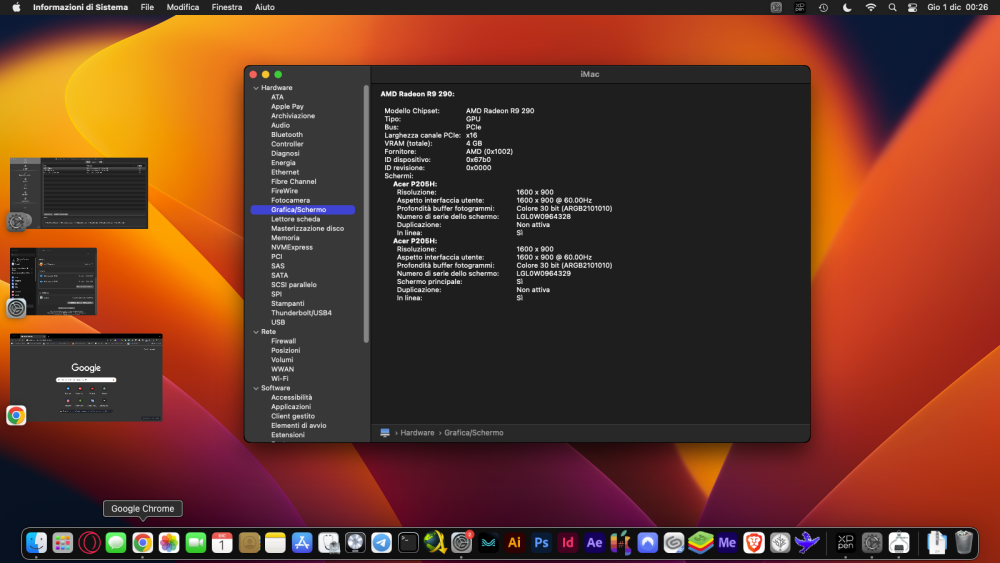Open BlueStacks icon in dock
The height and width of the screenshot is (563, 1000).
tap(700, 543)
